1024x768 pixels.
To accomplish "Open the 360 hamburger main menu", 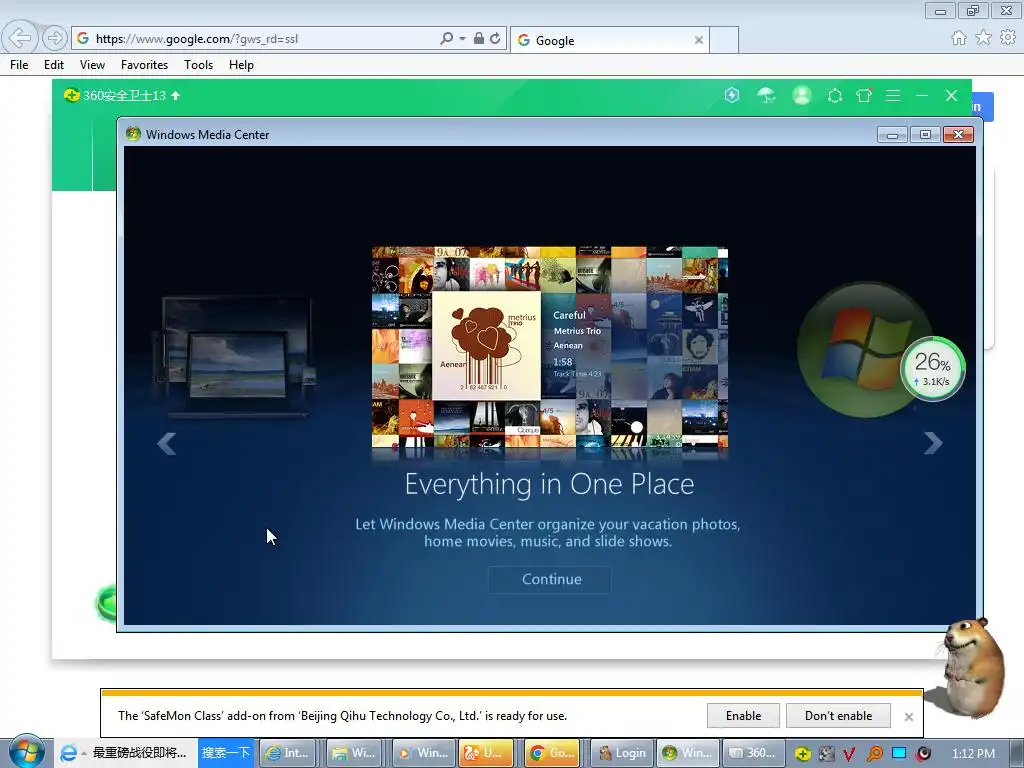I will click(893, 96).
